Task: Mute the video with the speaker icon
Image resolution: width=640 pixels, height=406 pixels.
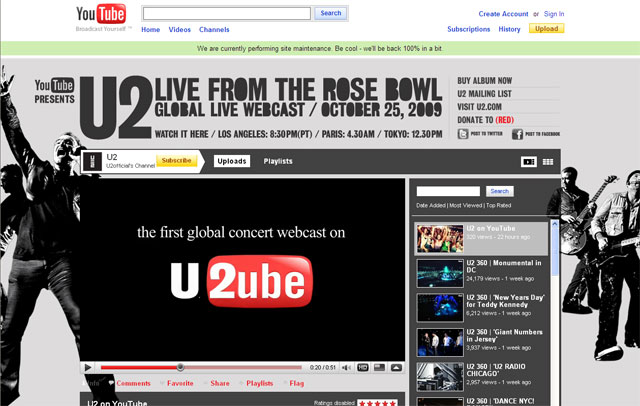Action: 346,368
